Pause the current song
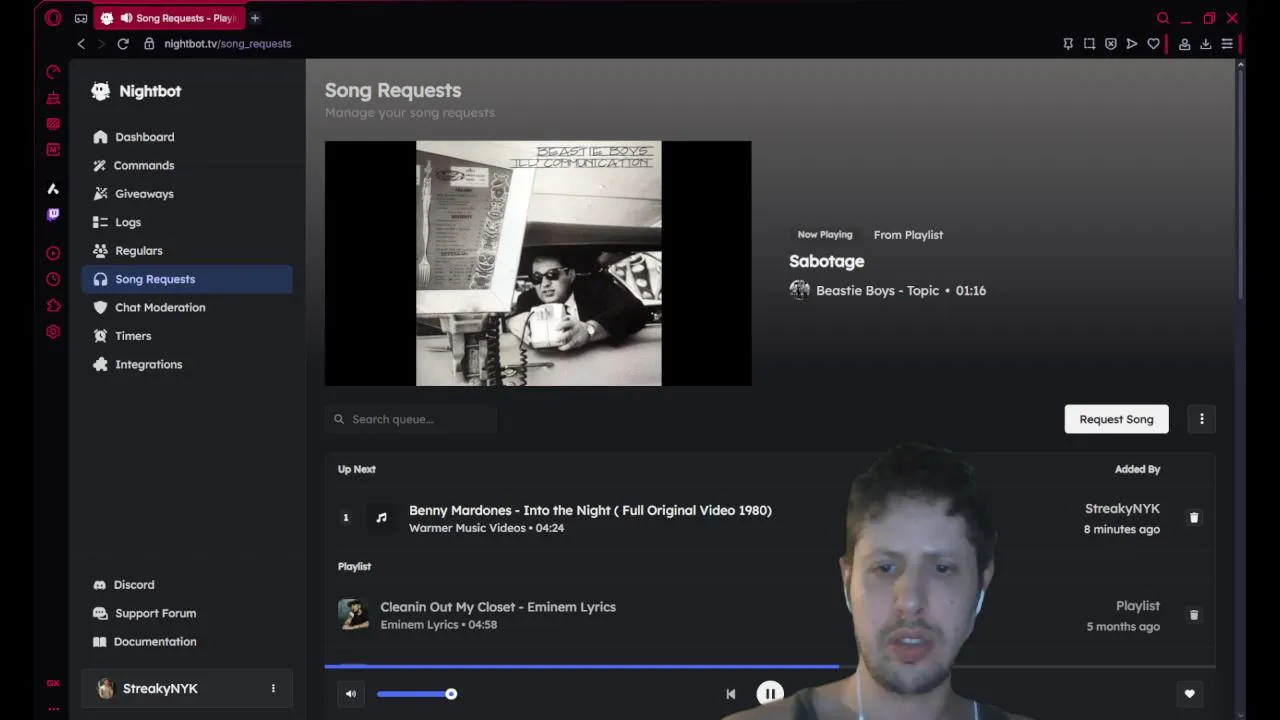Viewport: 1280px width, 720px height. 770,694
